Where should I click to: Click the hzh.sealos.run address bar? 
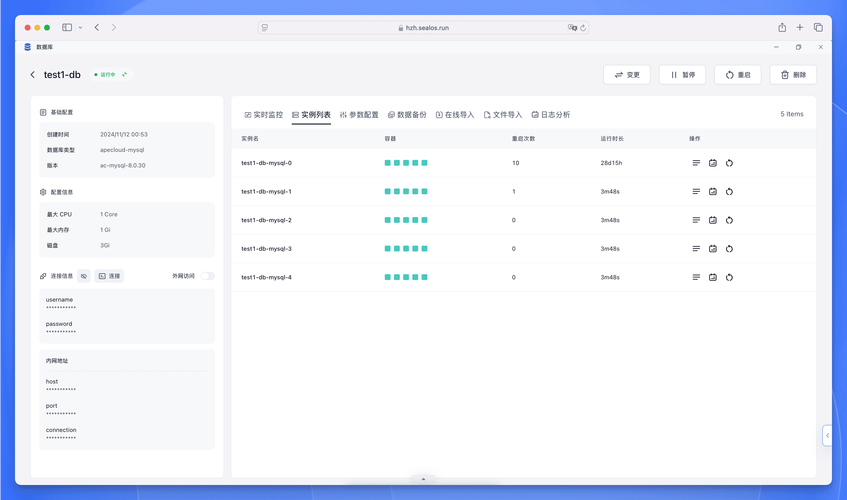click(x=423, y=28)
